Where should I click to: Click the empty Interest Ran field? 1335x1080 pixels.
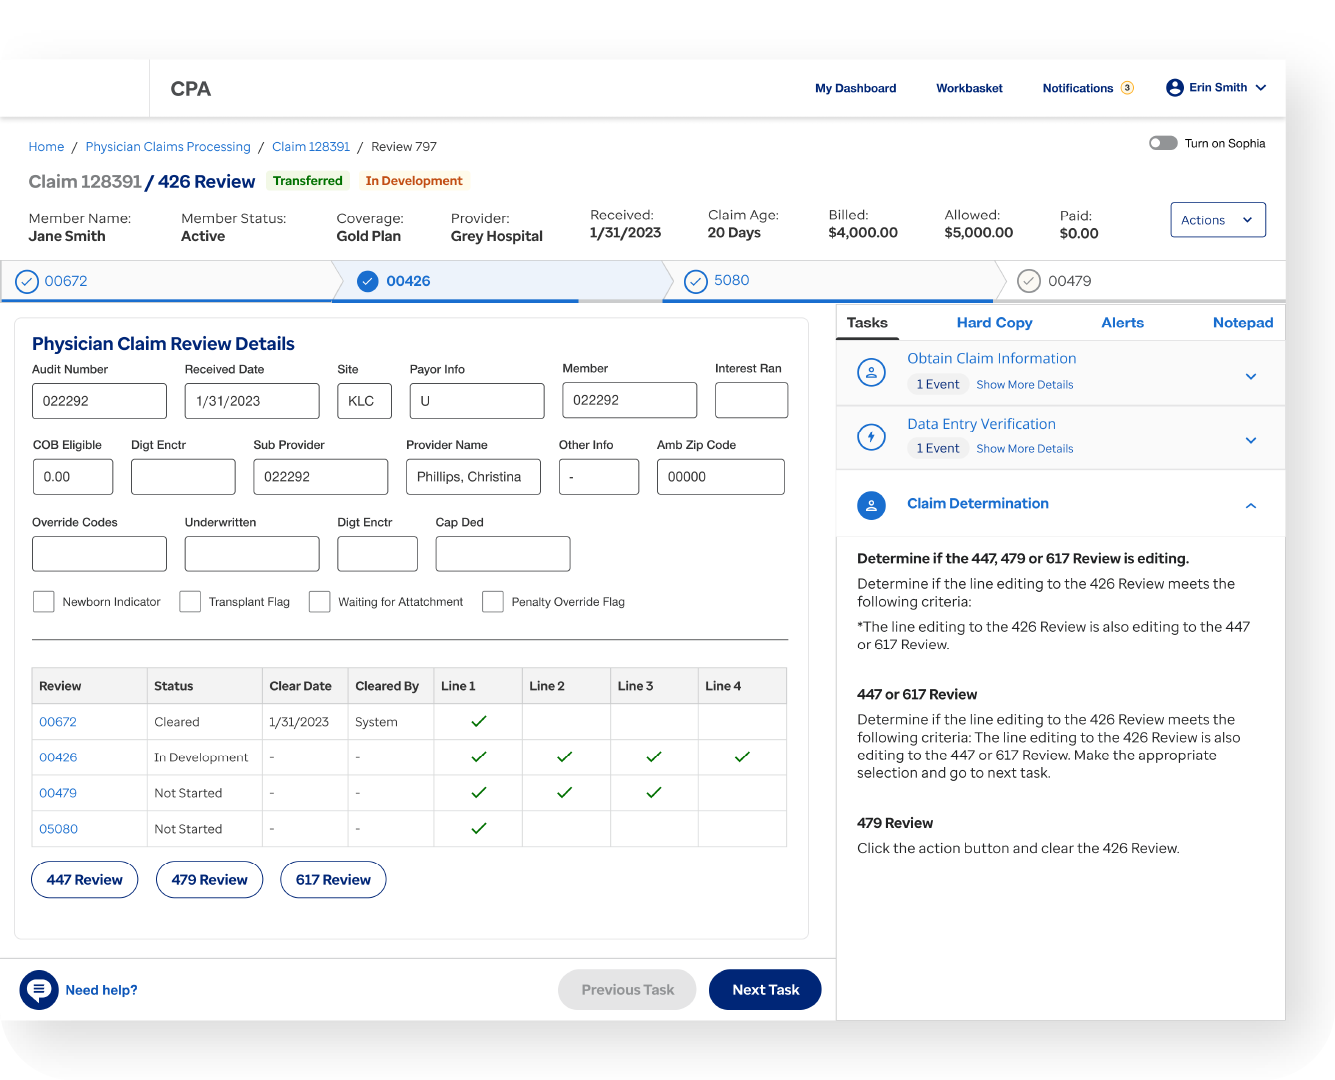(751, 400)
